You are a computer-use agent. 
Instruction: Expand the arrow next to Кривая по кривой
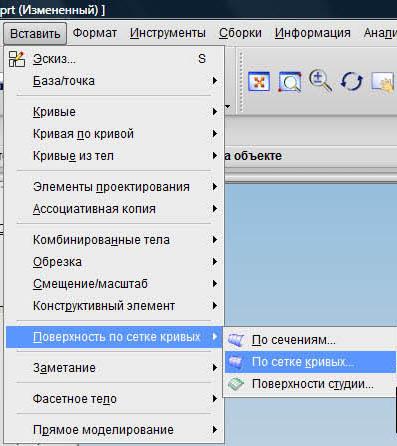click(215, 134)
